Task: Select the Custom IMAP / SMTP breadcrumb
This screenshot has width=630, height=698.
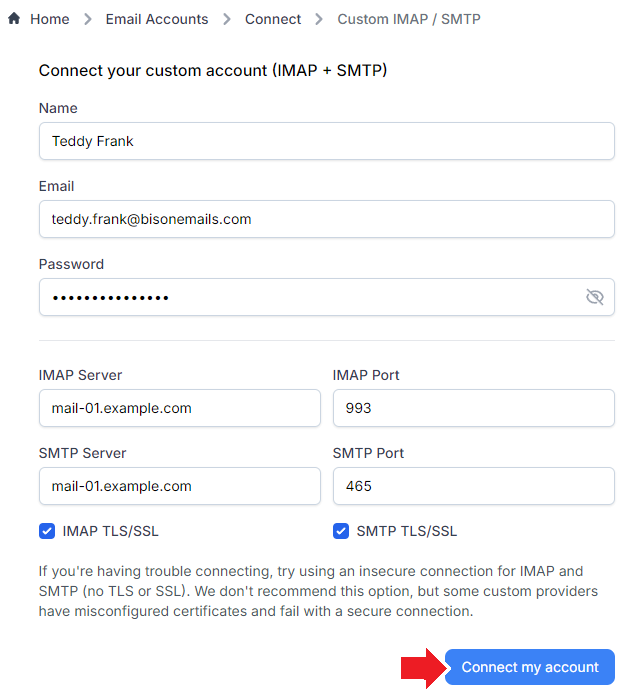Action: (409, 19)
